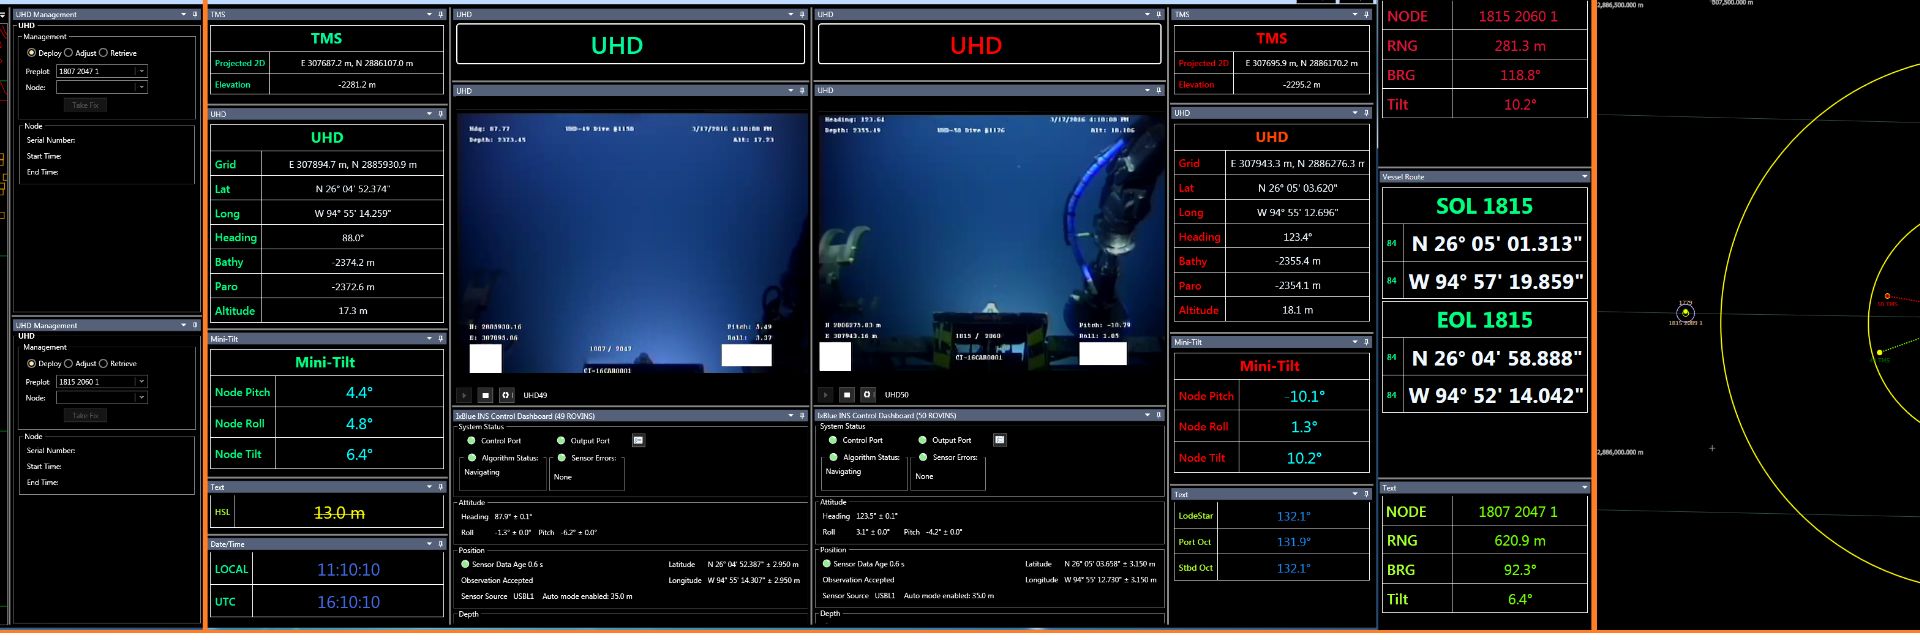This screenshot has width=1920, height=640.
Task: Click the LodeStar value 132.1°
Action: coord(1293,517)
